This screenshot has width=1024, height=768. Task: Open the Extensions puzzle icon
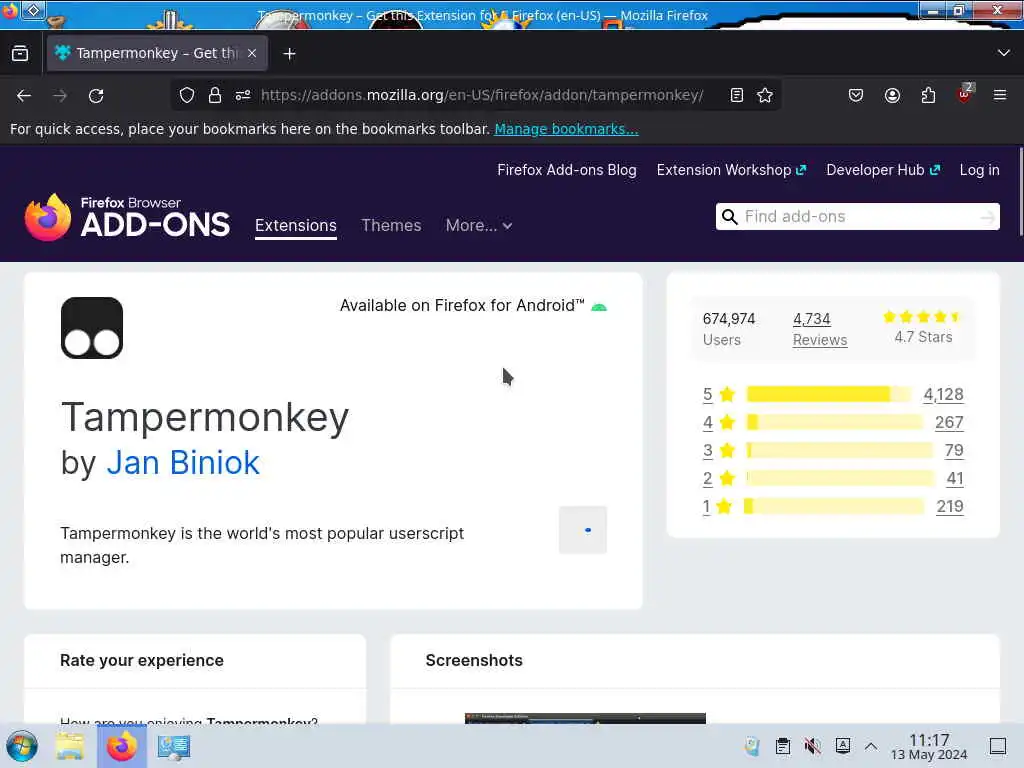928,95
